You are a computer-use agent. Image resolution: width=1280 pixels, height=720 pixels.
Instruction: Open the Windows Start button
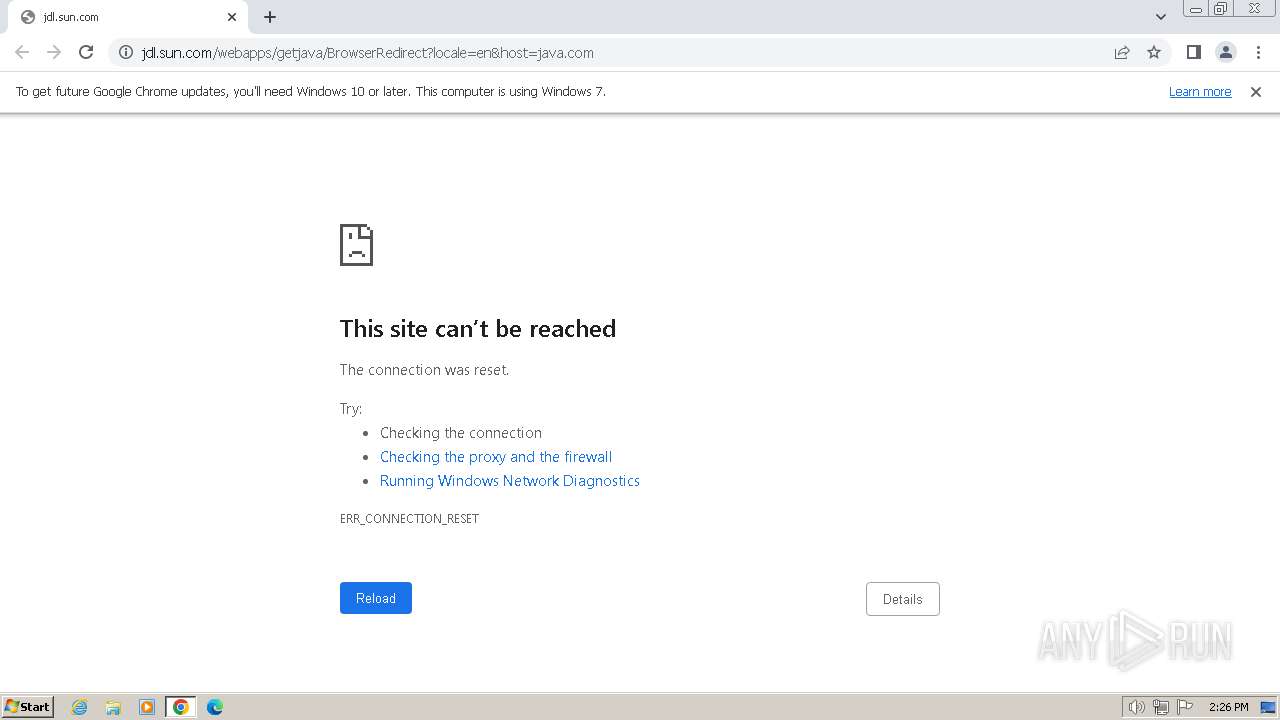pyautogui.click(x=28, y=706)
